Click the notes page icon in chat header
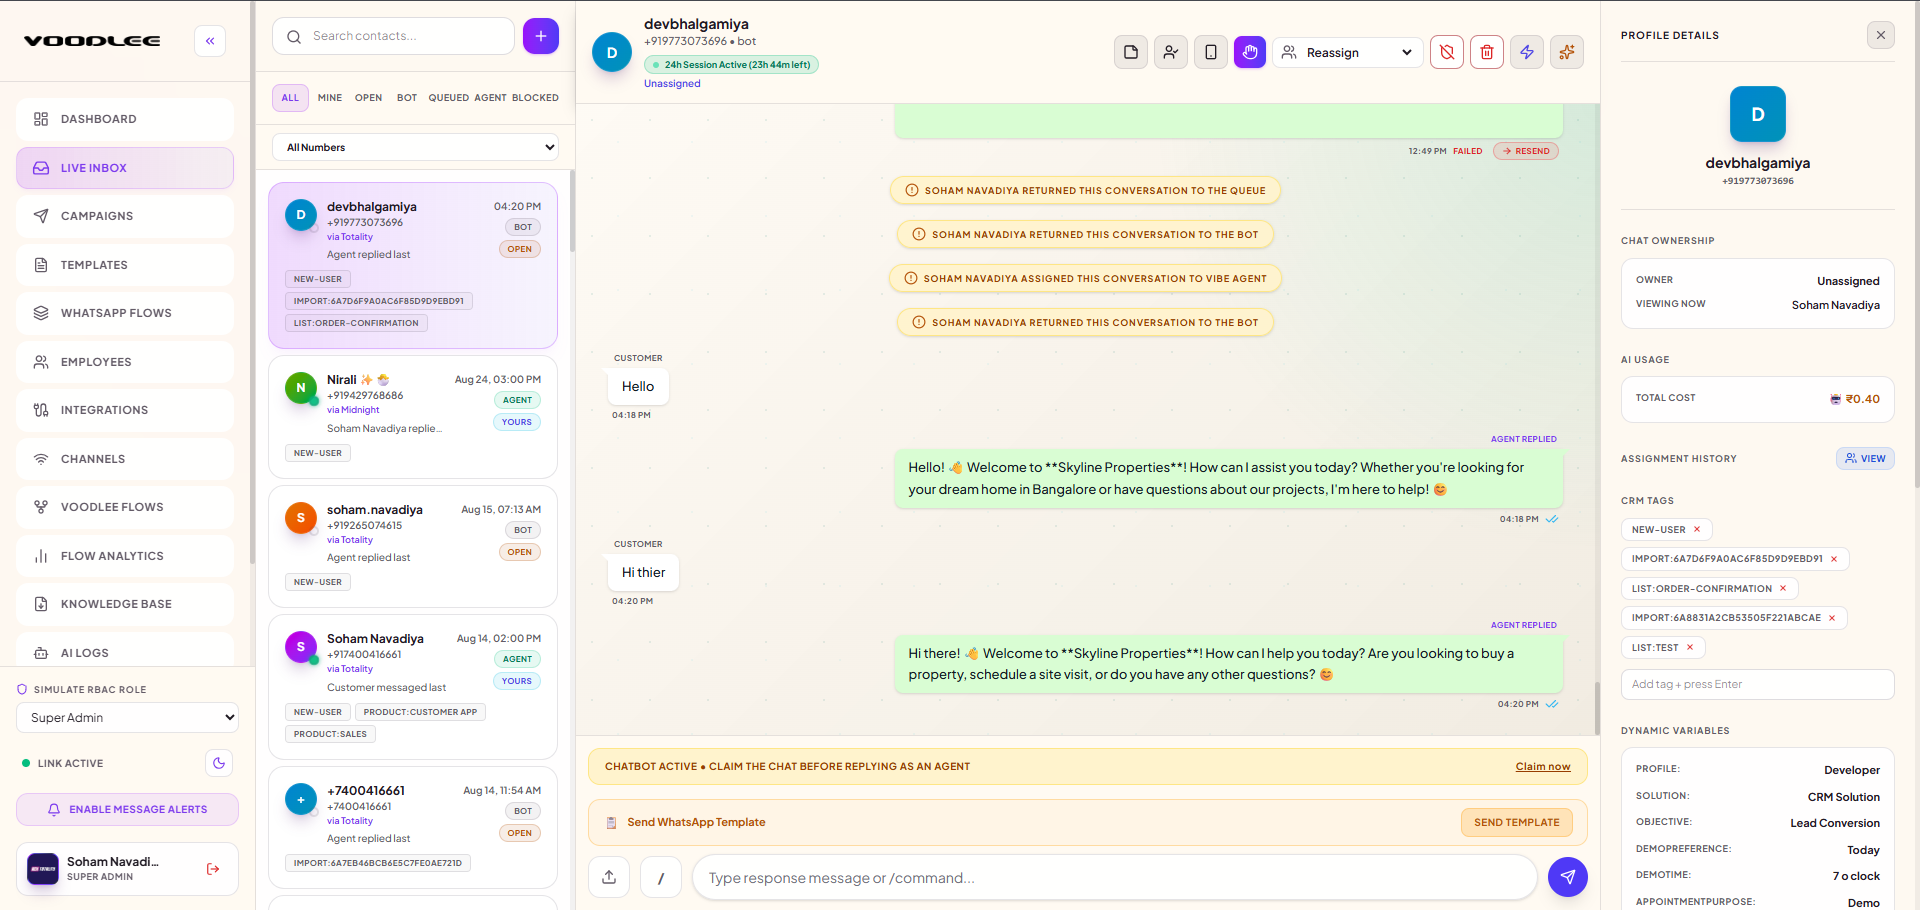 1131,52
